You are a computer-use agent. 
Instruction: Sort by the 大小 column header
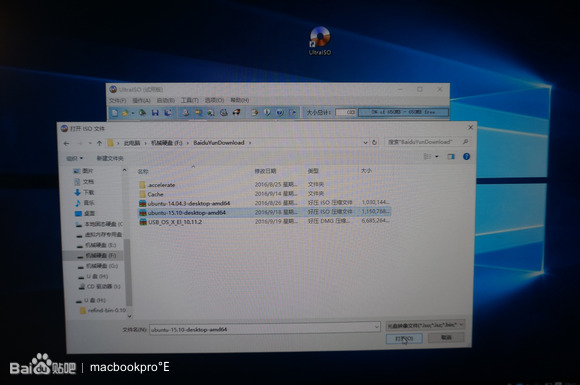click(x=366, y=170)
